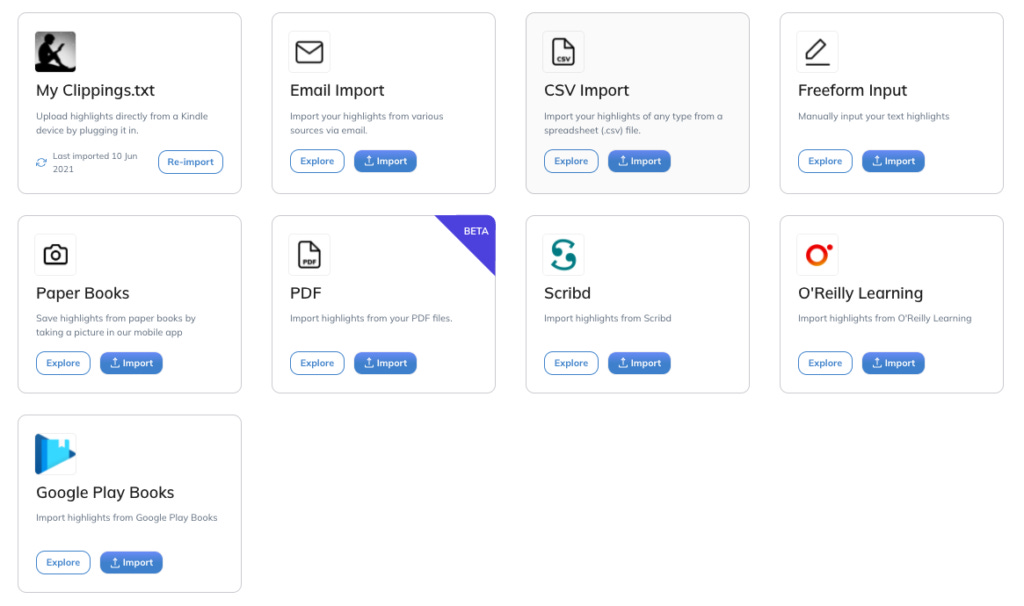Click the Scribd logo icon

(563, 255)
